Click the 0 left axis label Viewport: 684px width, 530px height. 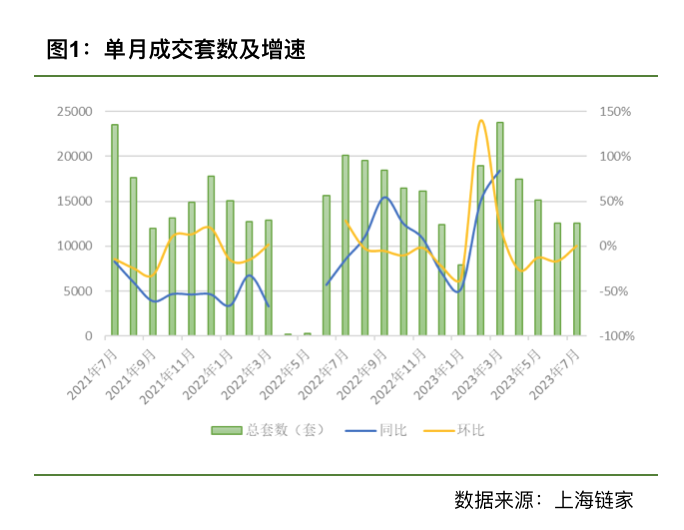coord(89,336)
